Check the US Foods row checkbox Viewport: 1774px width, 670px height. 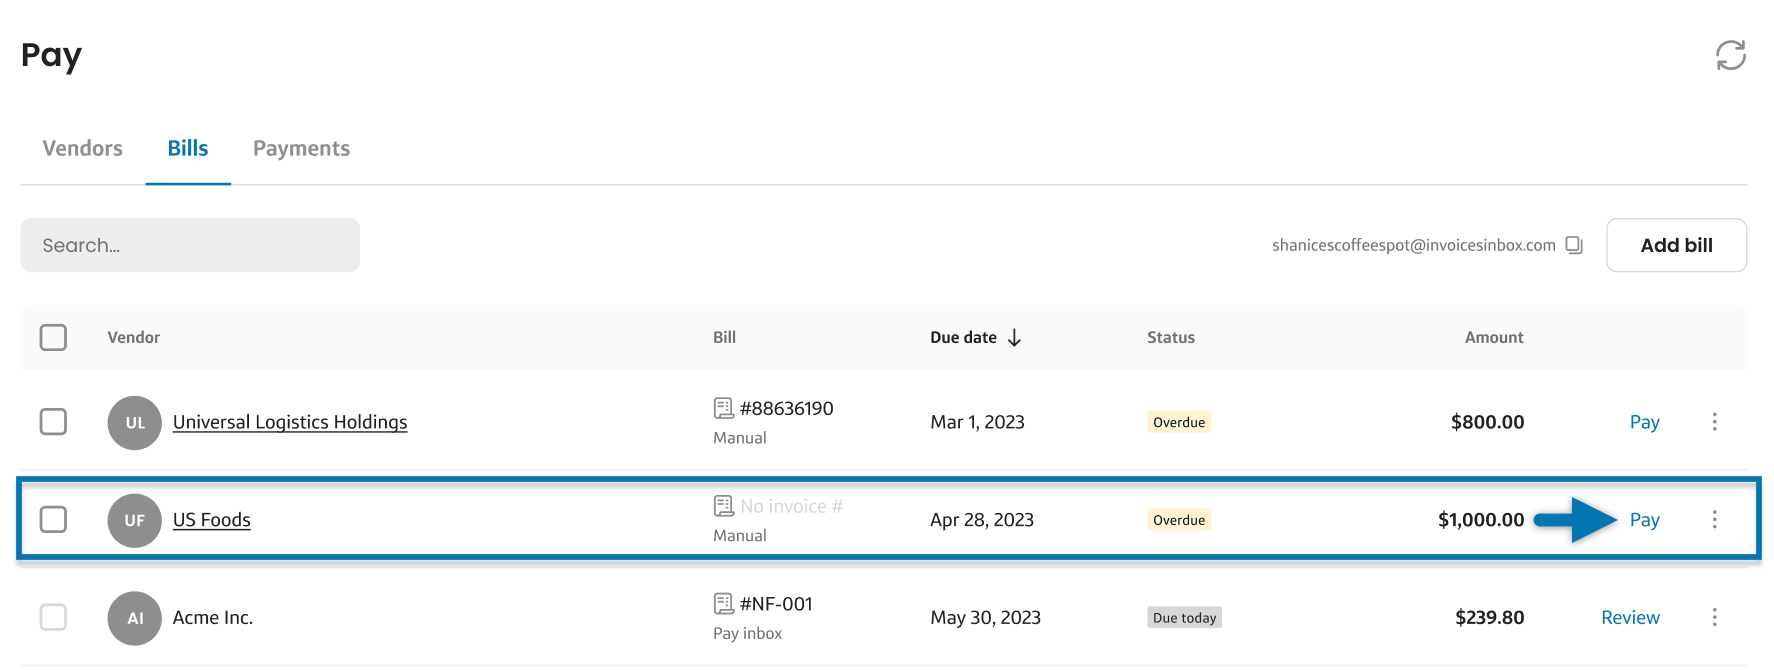(53, 520)
